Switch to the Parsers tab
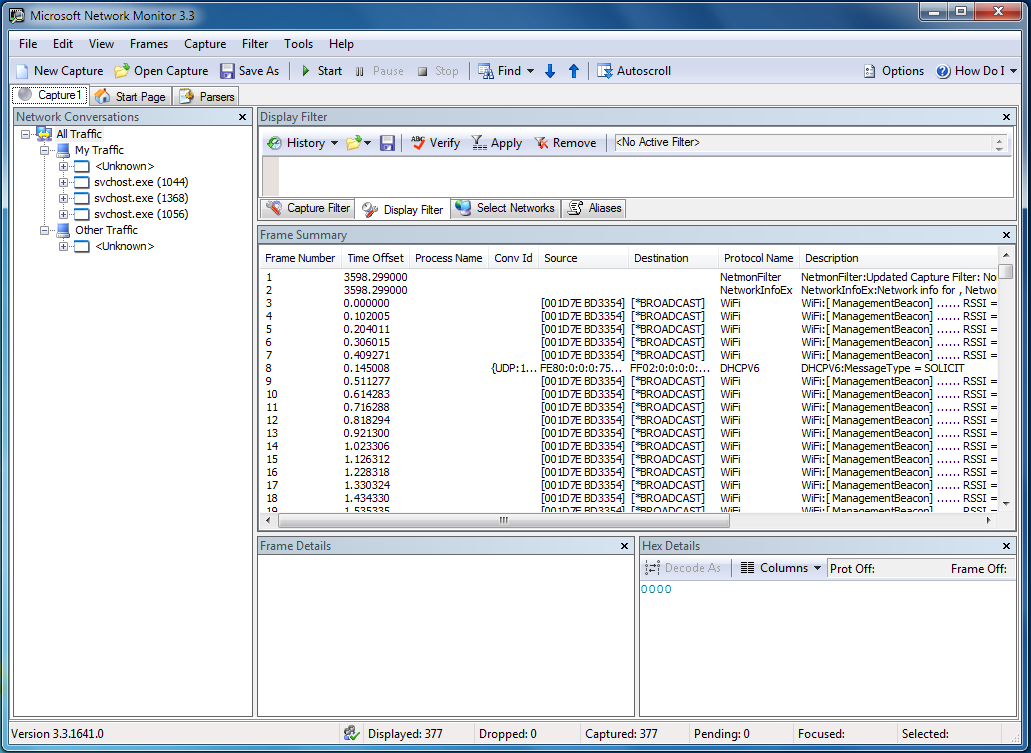This screenshot has height=753, width=1031. 206,97
